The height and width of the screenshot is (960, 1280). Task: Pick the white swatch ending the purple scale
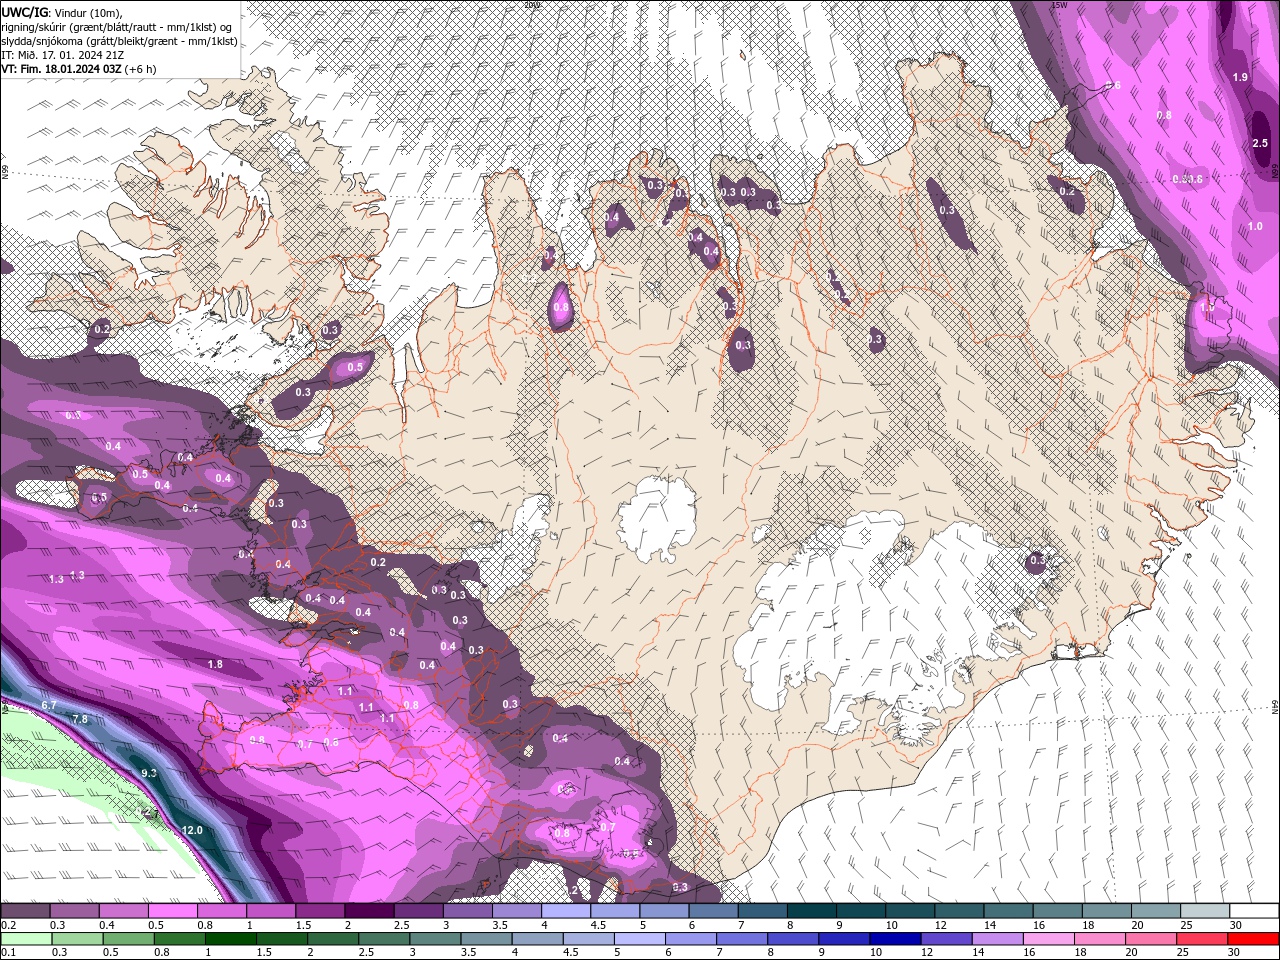coord(1255,911)
